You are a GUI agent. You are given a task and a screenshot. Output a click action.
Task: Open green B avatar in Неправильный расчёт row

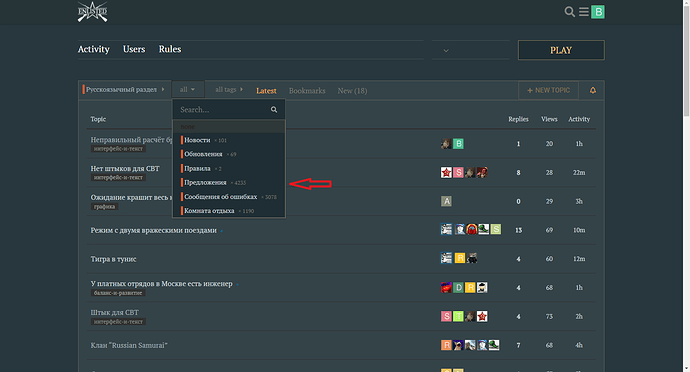point(458,144)
